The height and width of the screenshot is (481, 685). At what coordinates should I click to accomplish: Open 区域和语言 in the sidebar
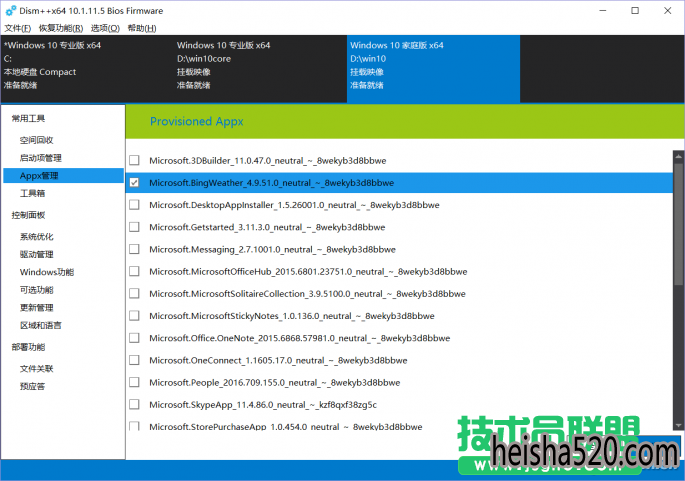coord(41,325)
